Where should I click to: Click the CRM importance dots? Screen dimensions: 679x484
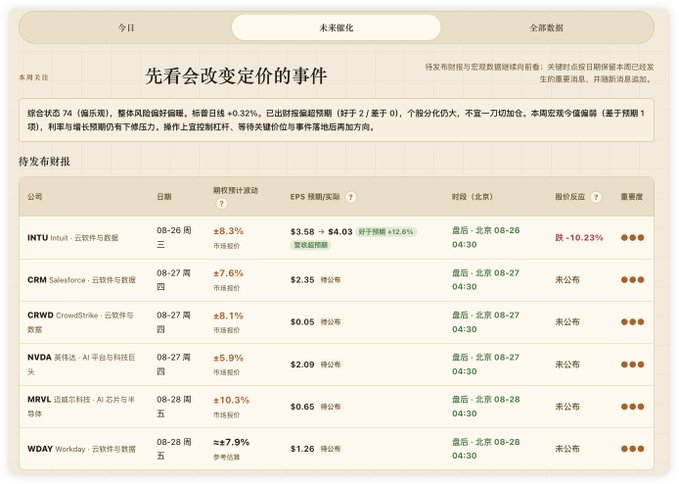pyautogui.click(x=632, y=280)
